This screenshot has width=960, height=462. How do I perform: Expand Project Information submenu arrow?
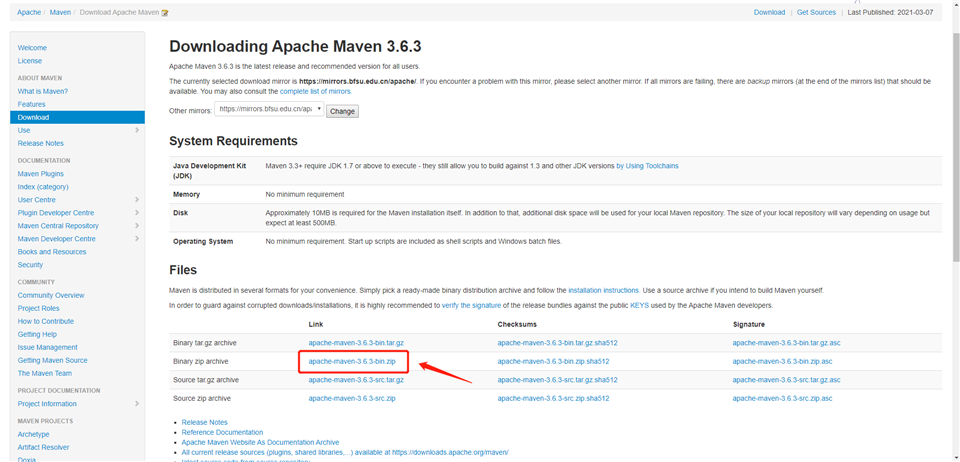coord(137,404)
